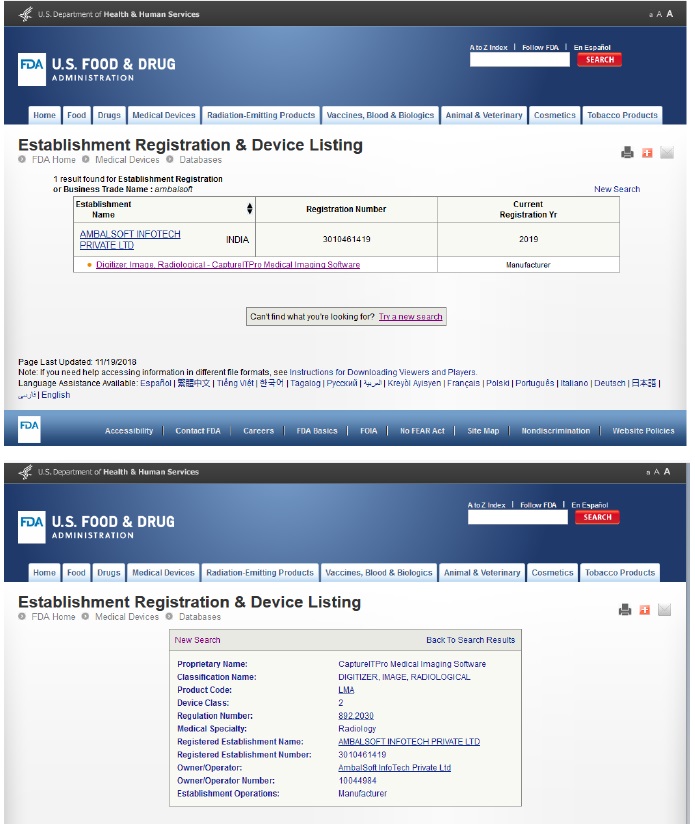Choose Español language assistance link
695x824 pixels.
pyautogui.click(x=155, y=383)
